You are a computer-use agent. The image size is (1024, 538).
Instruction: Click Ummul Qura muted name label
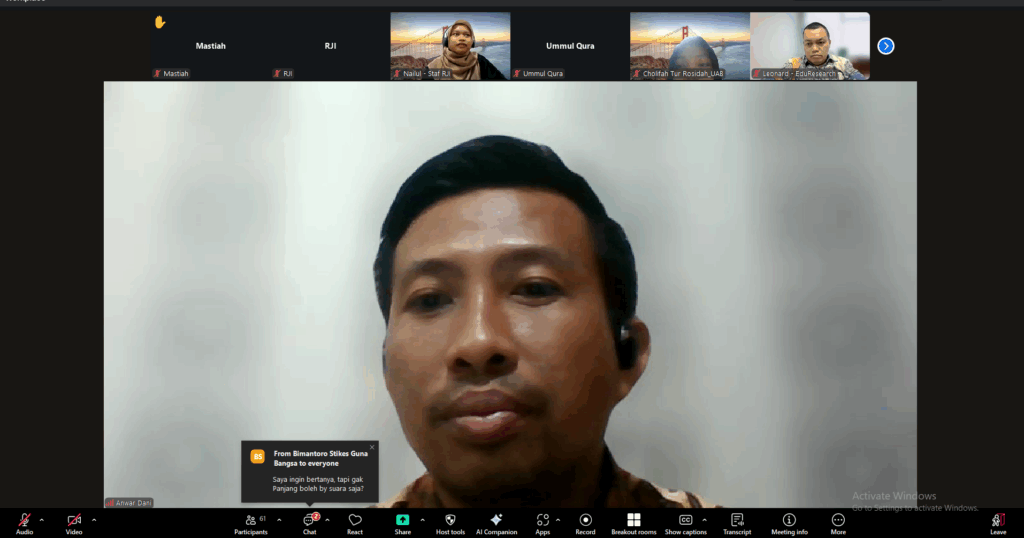[x=539, y=74]
